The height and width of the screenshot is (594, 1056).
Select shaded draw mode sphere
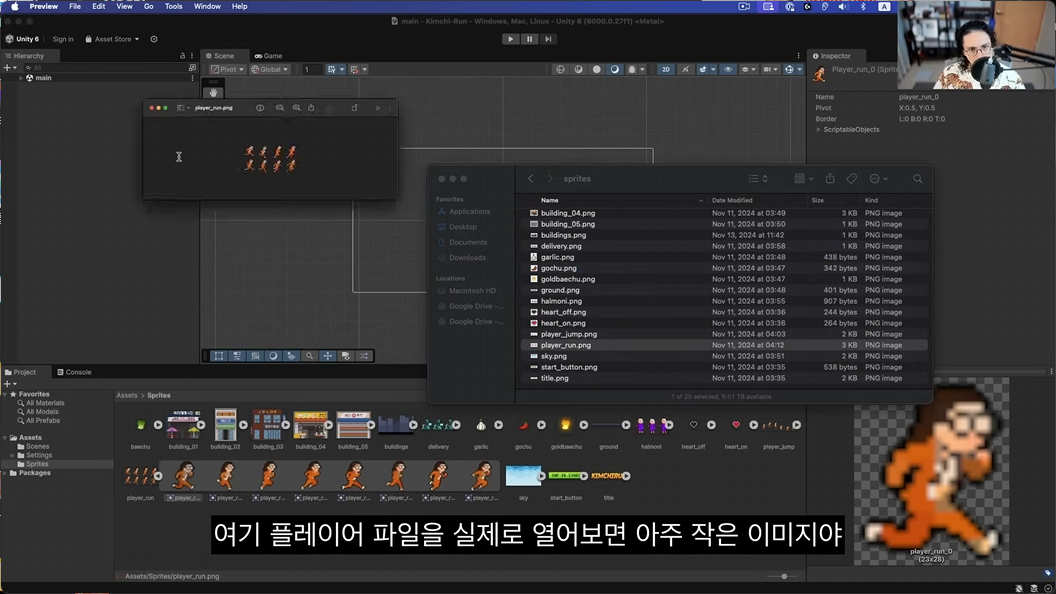tap(597, 69)
